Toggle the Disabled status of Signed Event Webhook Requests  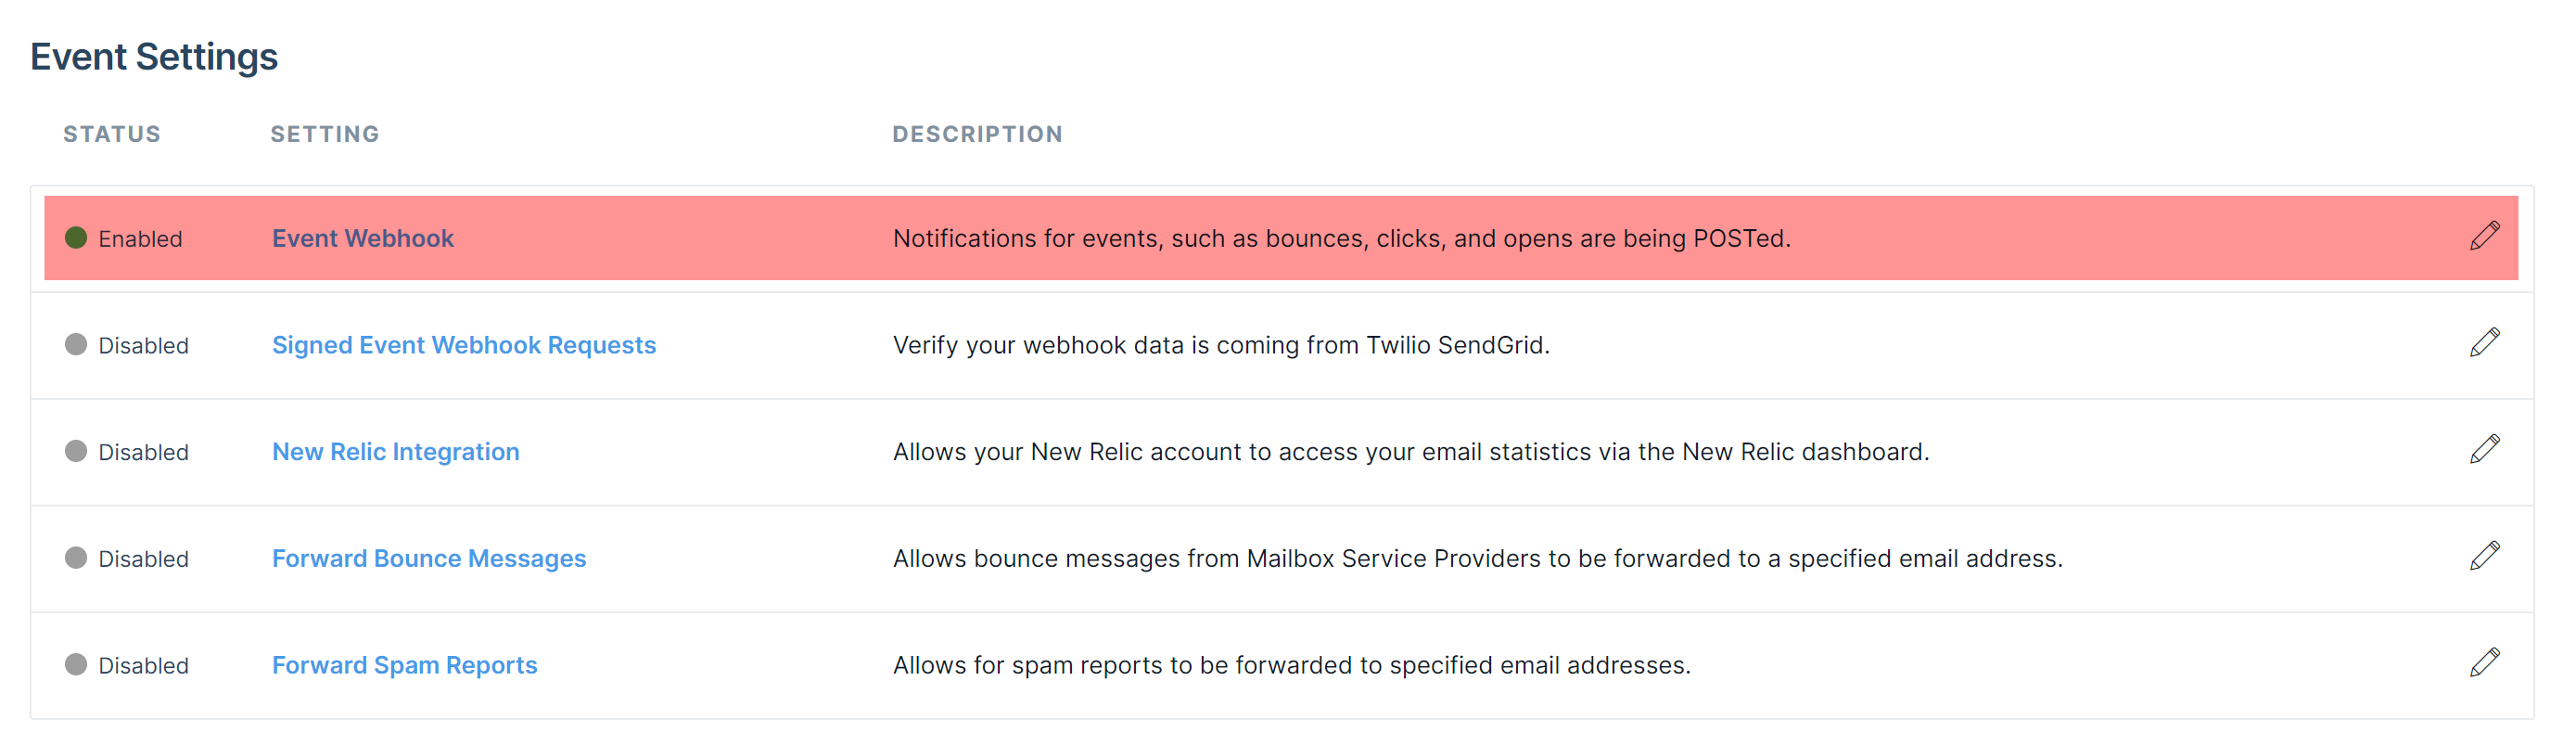click(x=77, y=344)
